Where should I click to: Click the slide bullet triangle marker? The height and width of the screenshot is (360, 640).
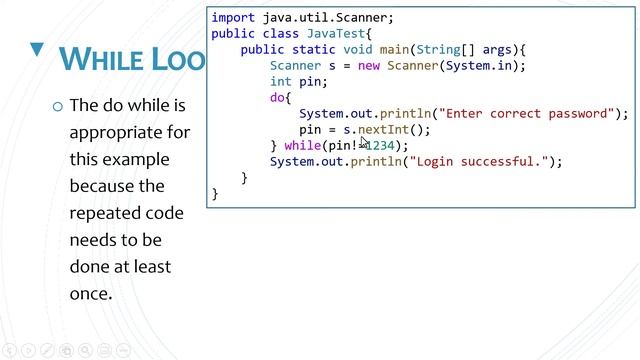click(x=37, y=49)
